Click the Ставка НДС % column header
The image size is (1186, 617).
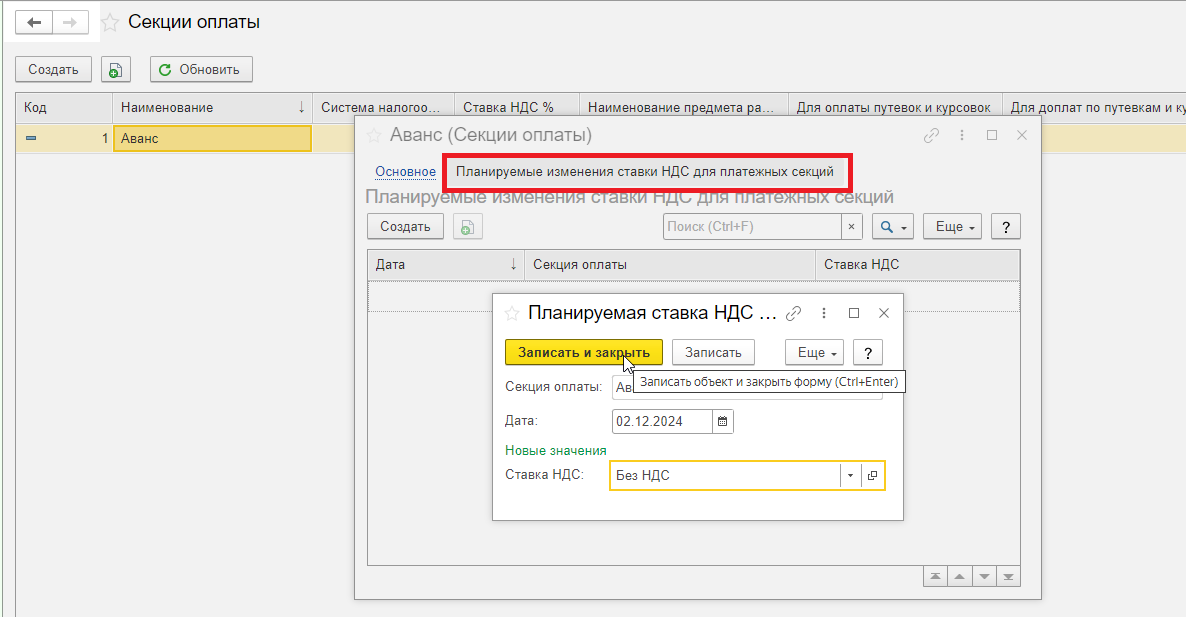pyautogui.click(x=517, y=107)
